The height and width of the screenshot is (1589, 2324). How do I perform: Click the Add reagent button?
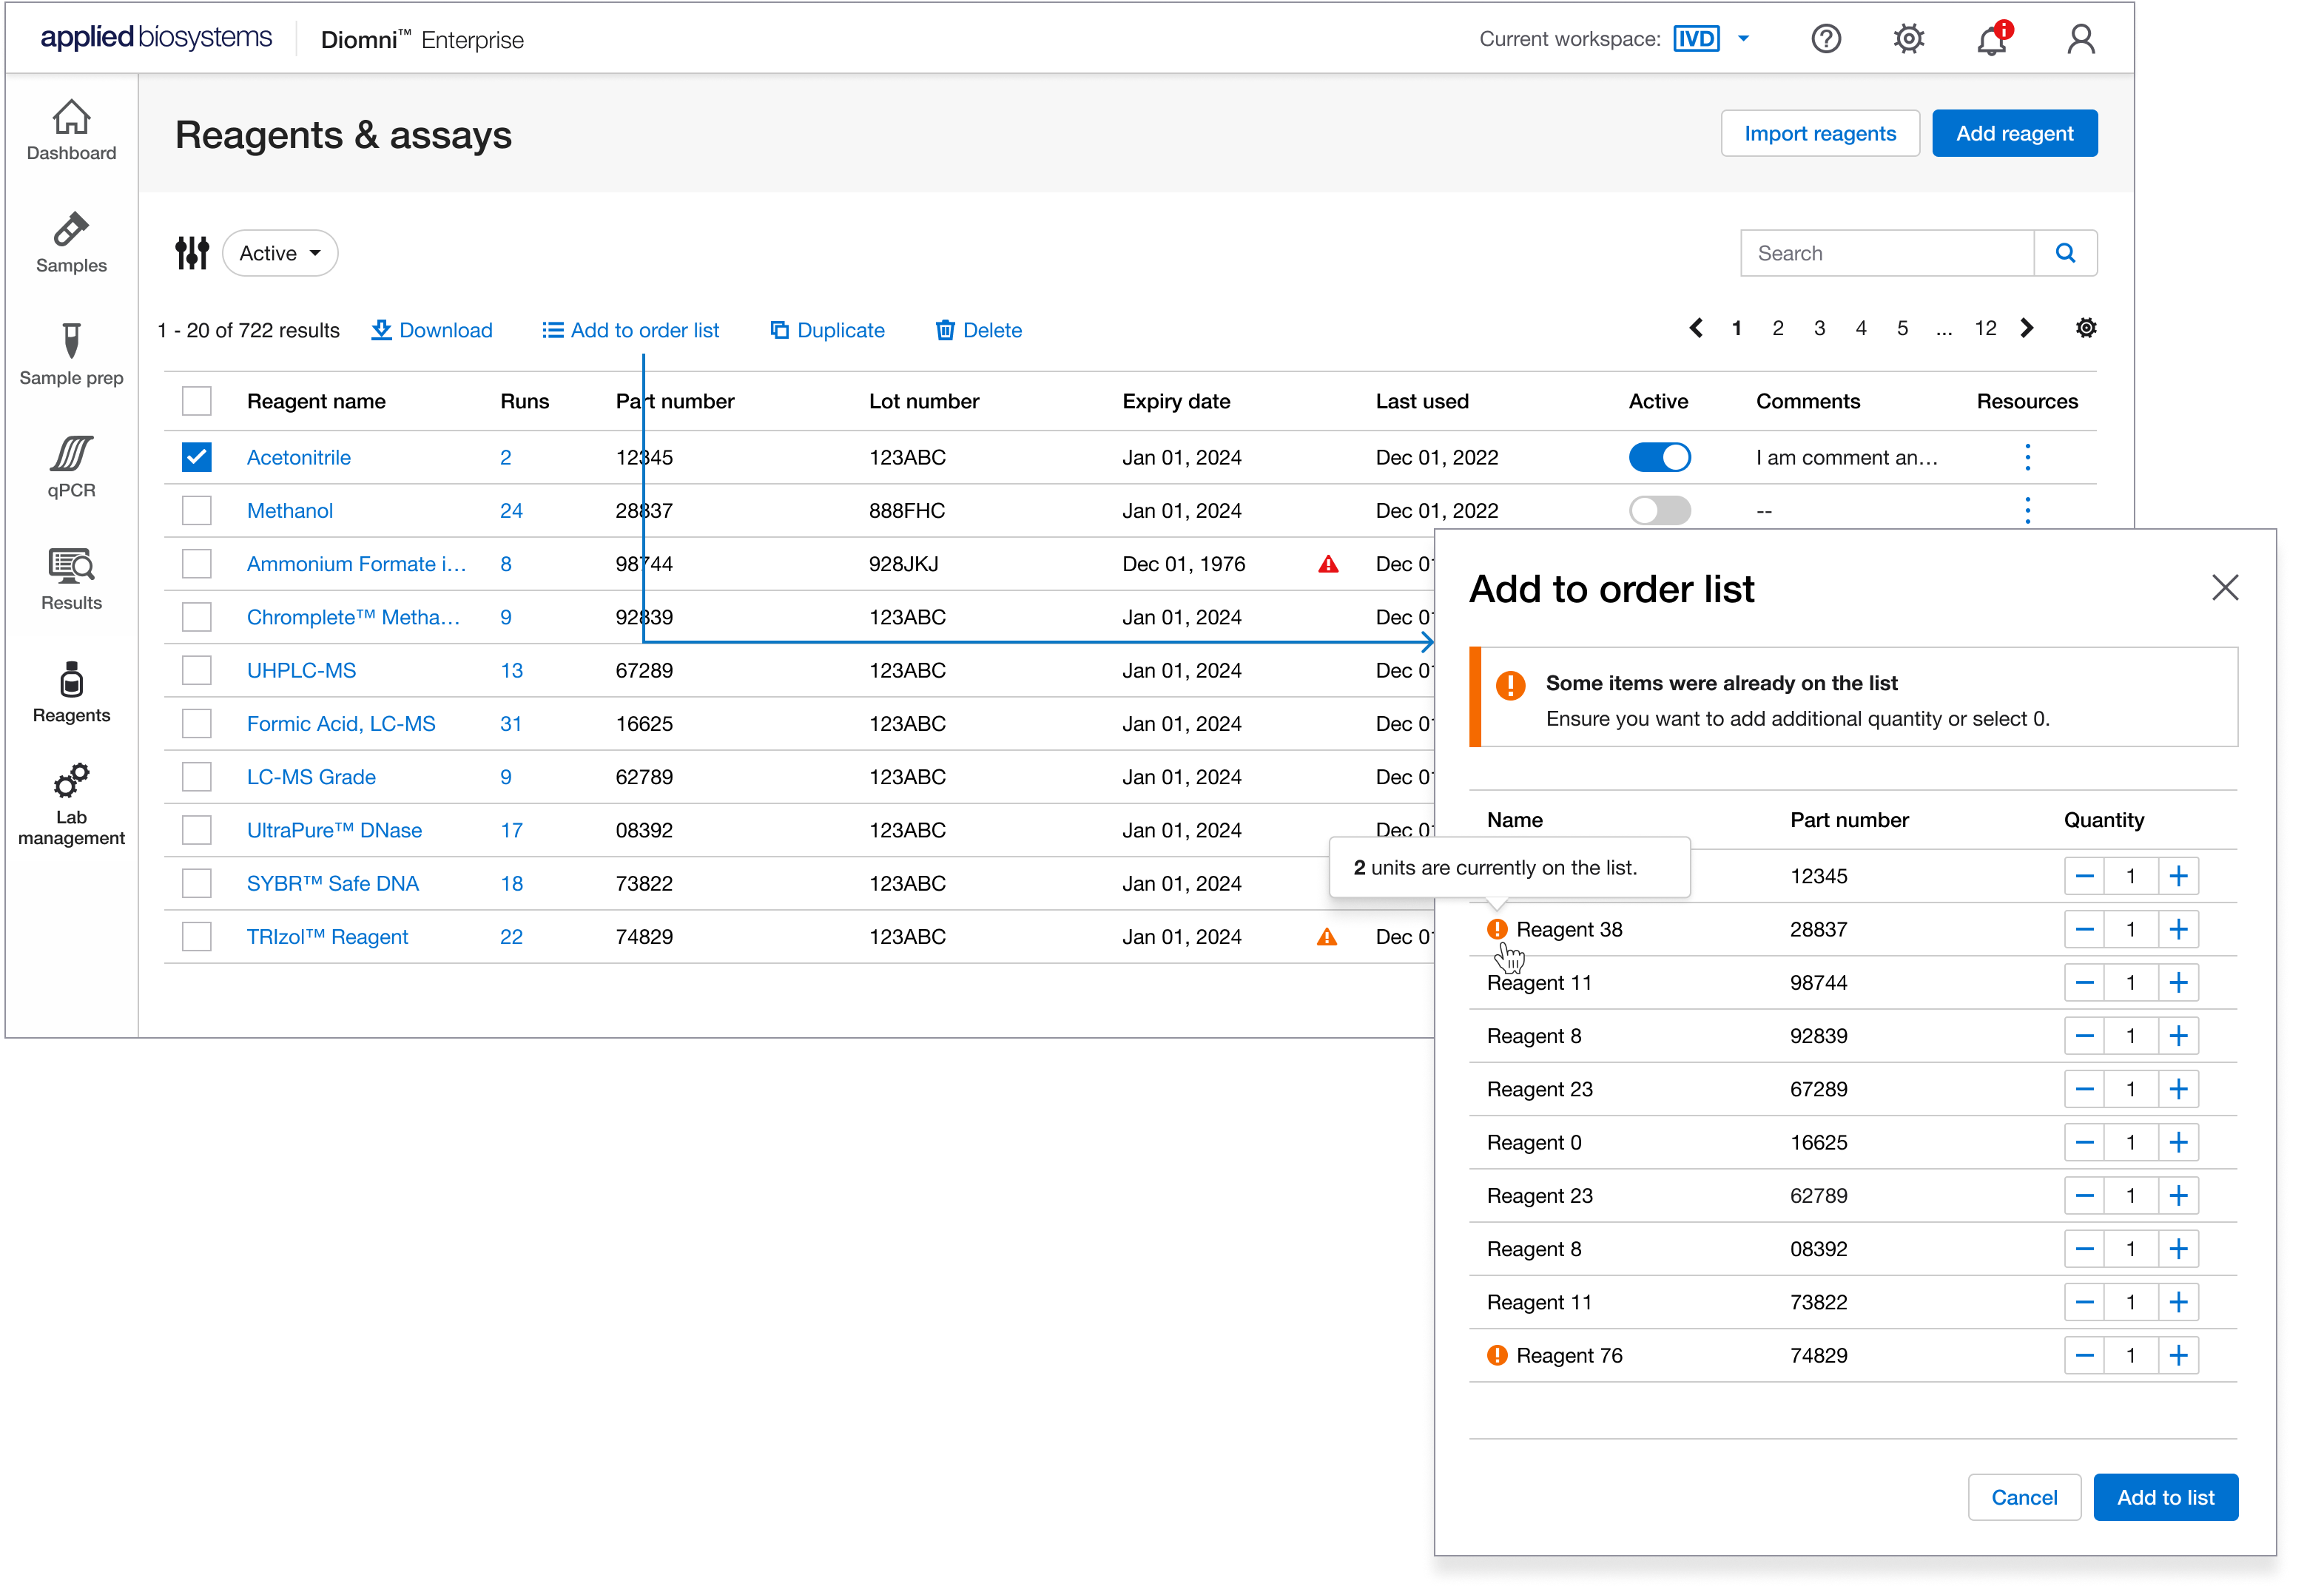2014,133
